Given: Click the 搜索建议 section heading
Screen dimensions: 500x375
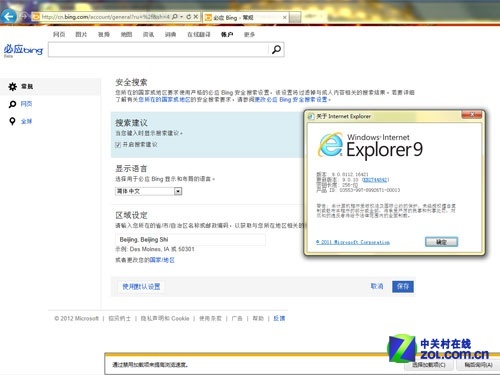Looking at the screenshot, I should [131, 123].
